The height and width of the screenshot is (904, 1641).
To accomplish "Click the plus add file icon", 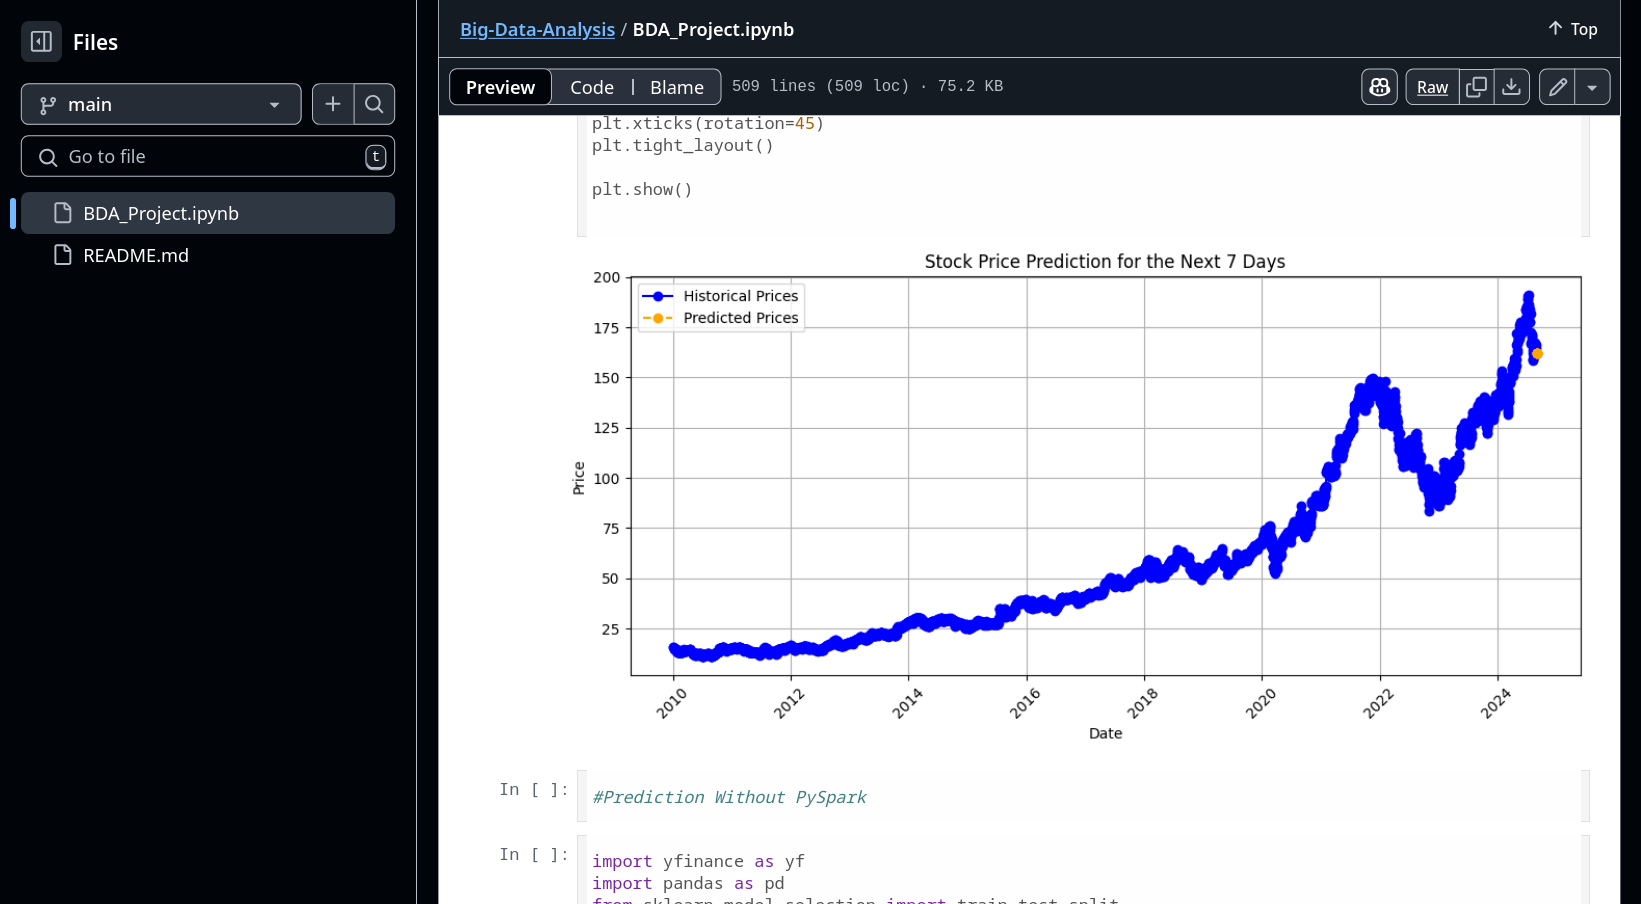I will click(x=333, y=104).
